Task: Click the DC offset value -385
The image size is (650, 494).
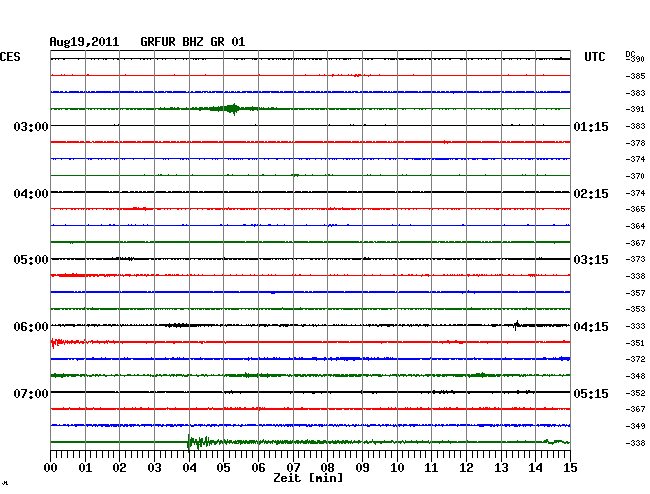Action: tap(635, 76)
